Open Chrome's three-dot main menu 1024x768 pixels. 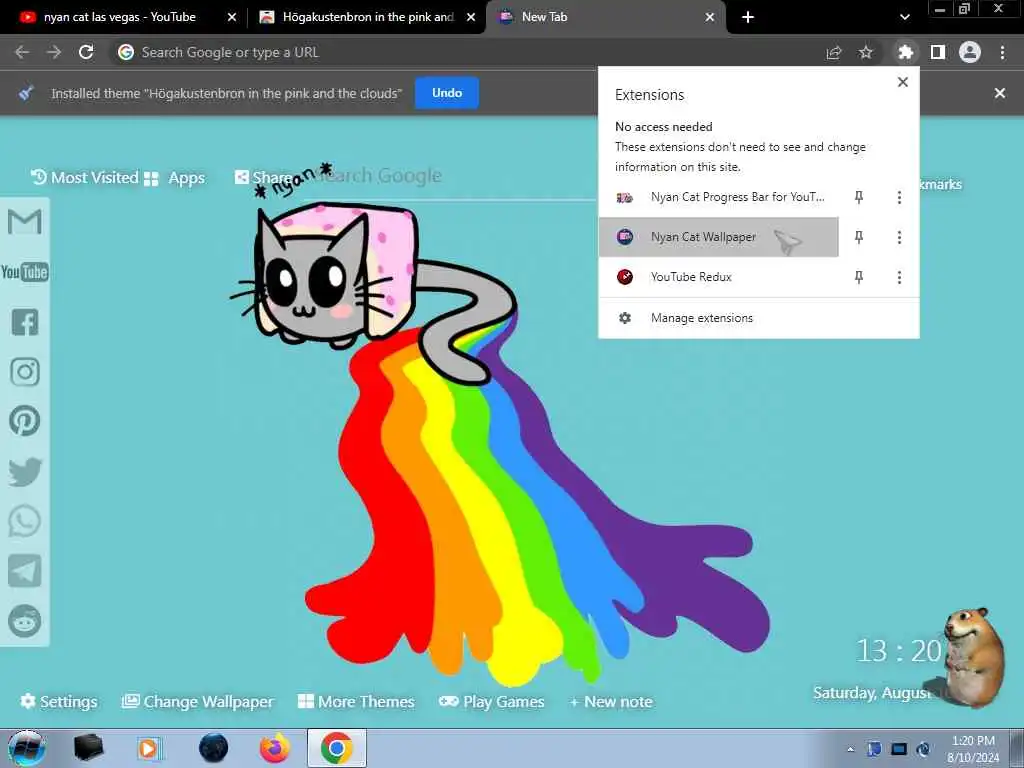(x=1002, y=52)
